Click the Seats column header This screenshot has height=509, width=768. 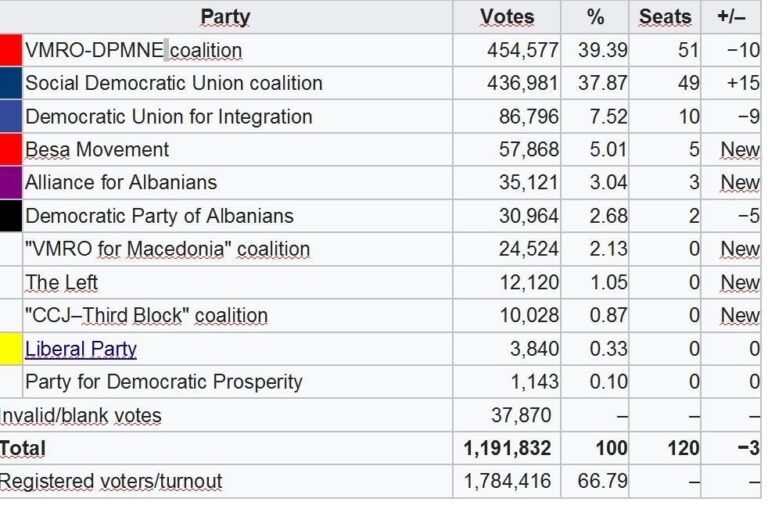click(x=665, y=17)
